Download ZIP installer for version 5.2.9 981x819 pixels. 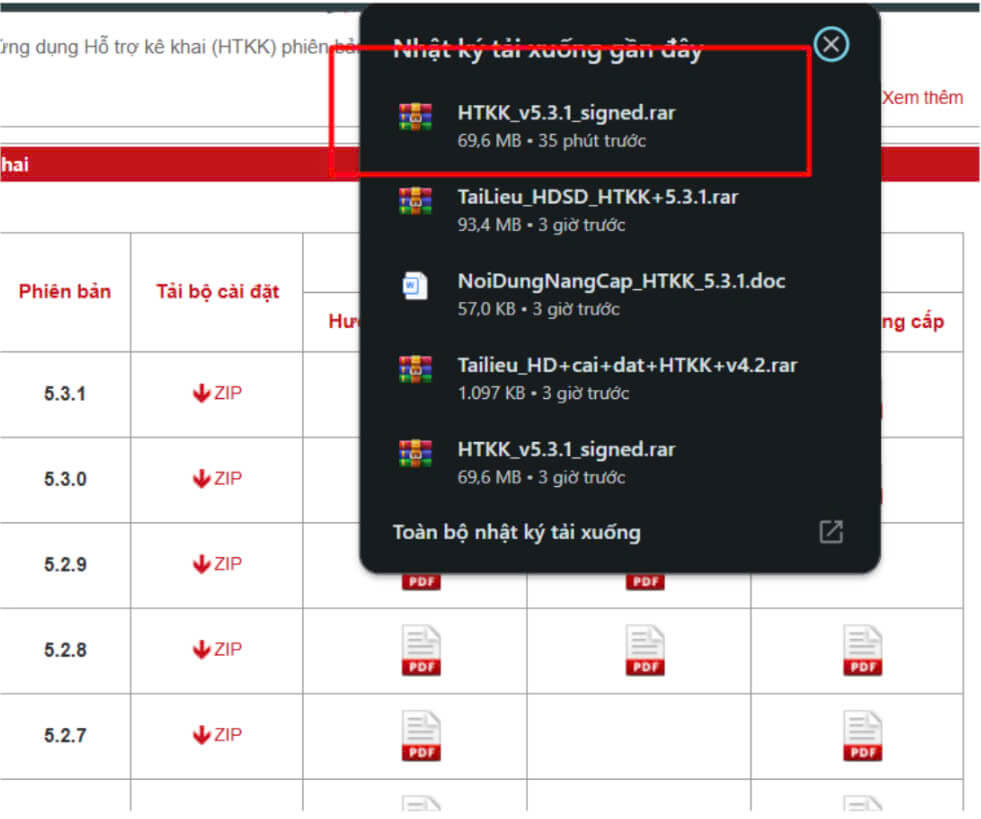(x=217, y=564)
